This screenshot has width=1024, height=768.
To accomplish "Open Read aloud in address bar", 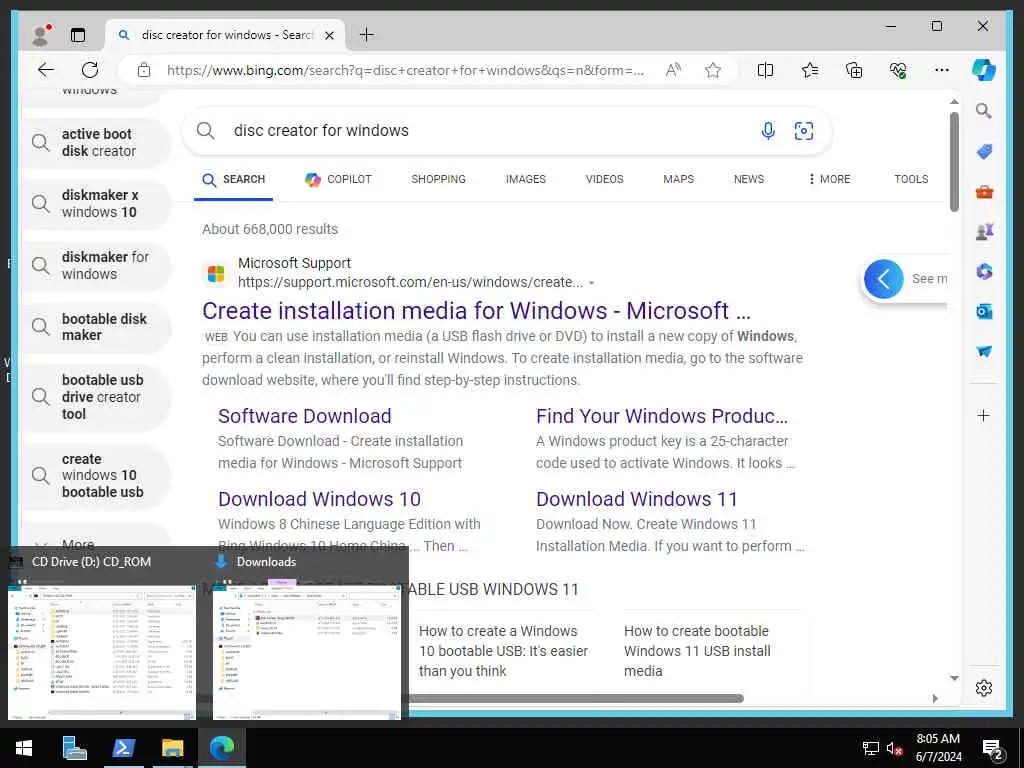I will tap(673, 70).
